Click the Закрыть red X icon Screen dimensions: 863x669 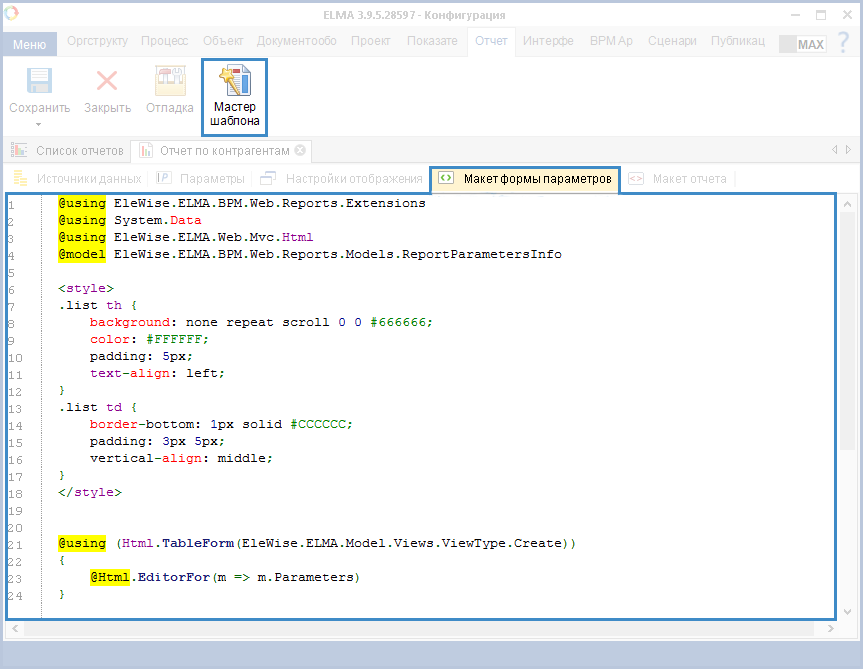(107, 81)
